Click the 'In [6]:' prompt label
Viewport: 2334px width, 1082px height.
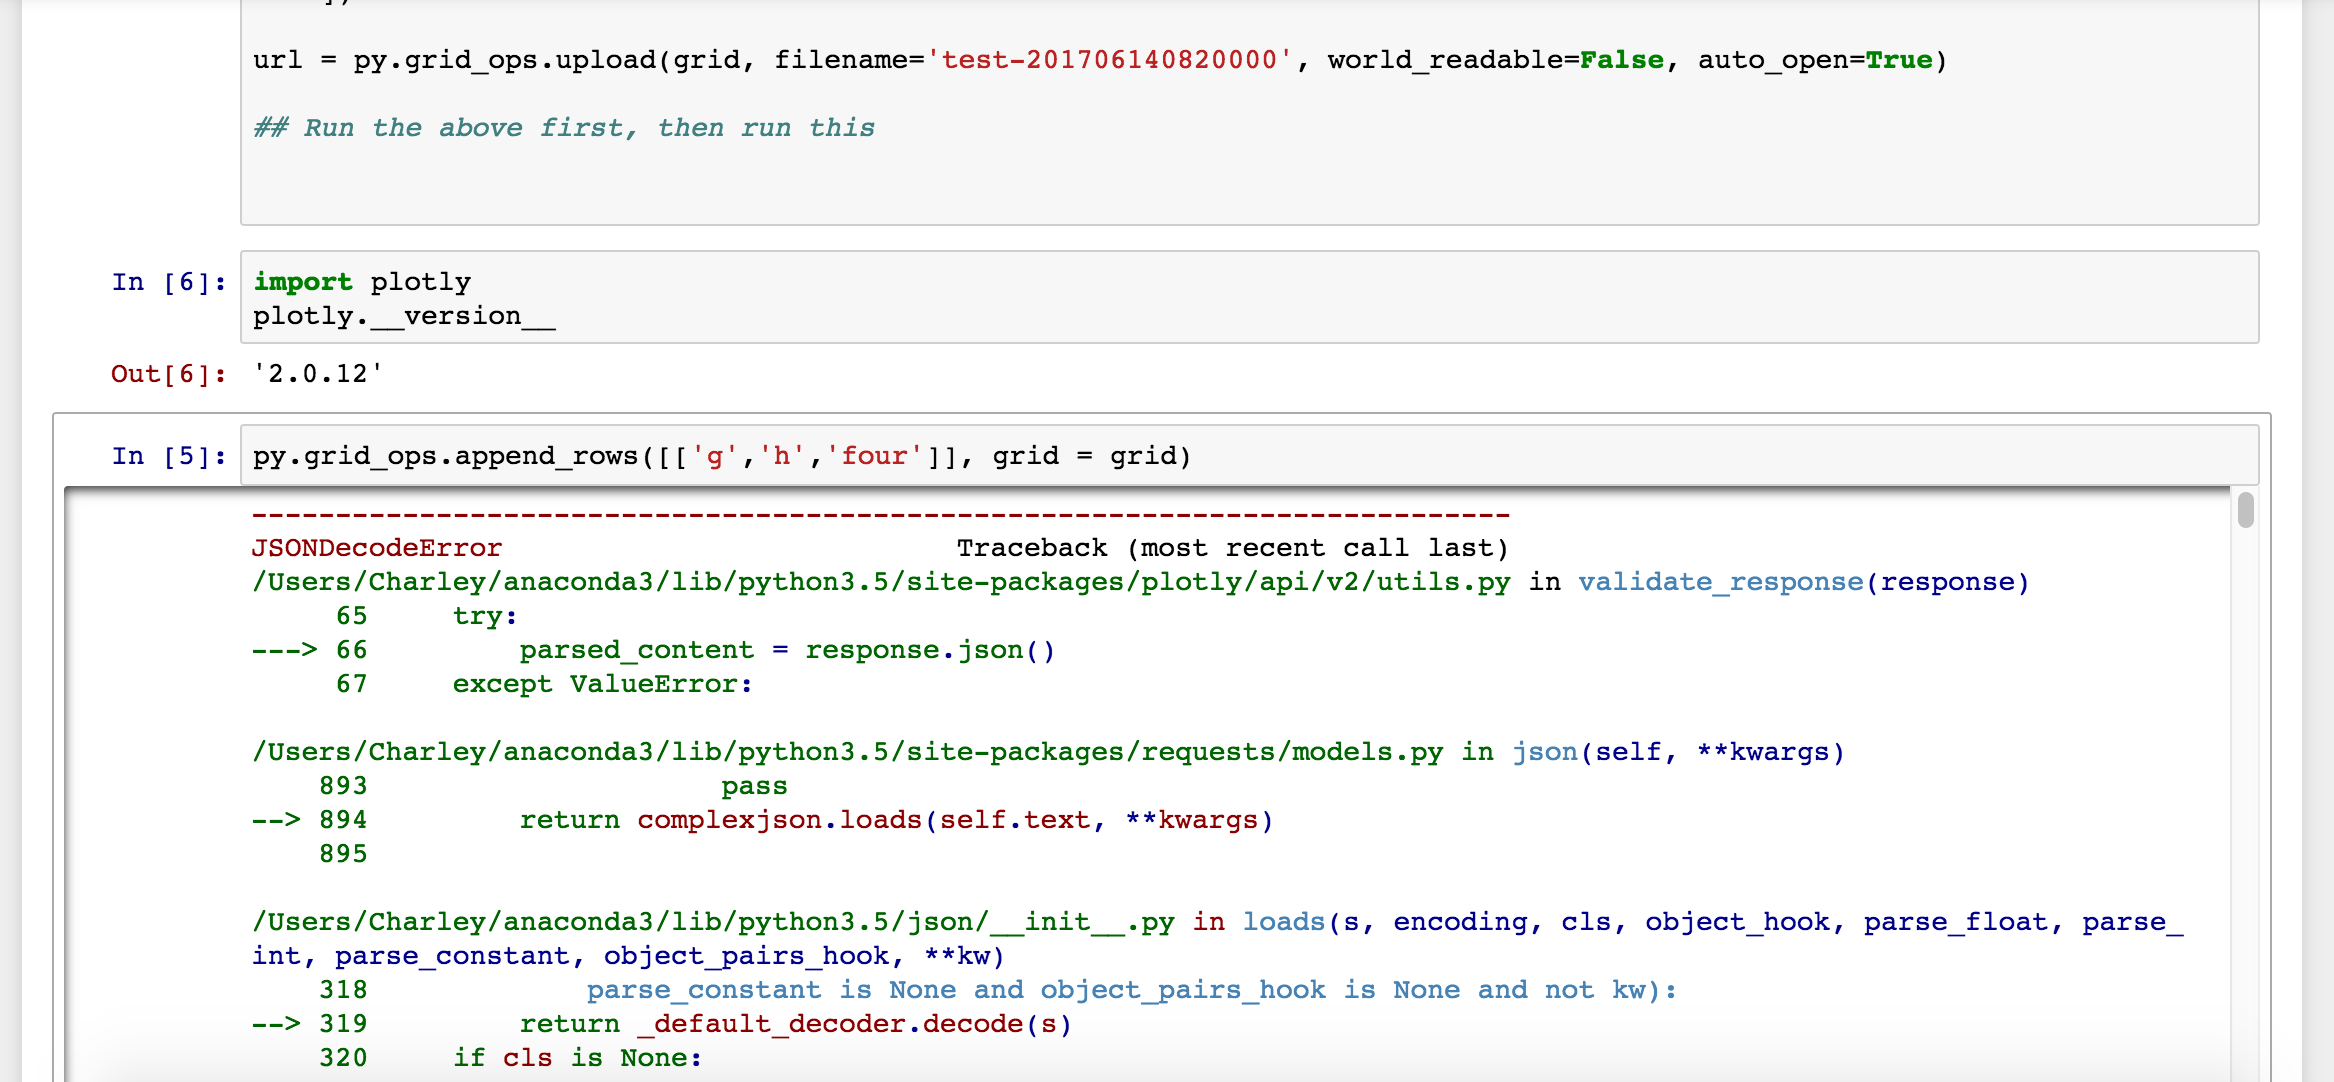coord(169,282)
